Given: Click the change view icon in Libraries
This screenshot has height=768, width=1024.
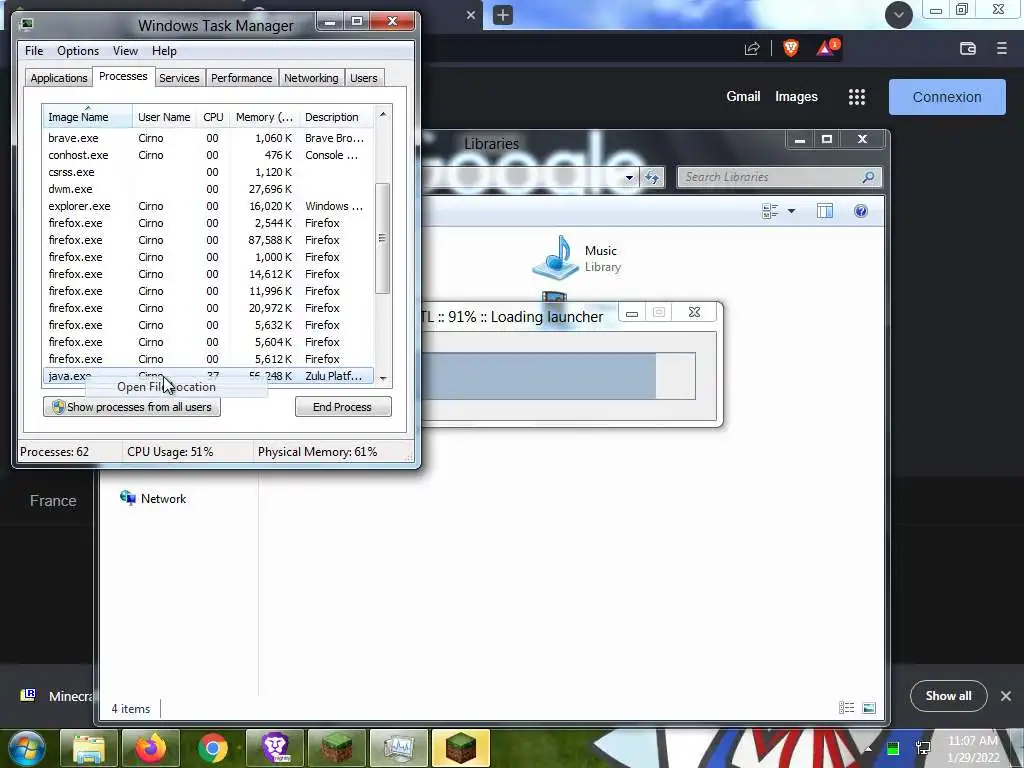Looking at the screenshot, I should [x=770, y=211].
